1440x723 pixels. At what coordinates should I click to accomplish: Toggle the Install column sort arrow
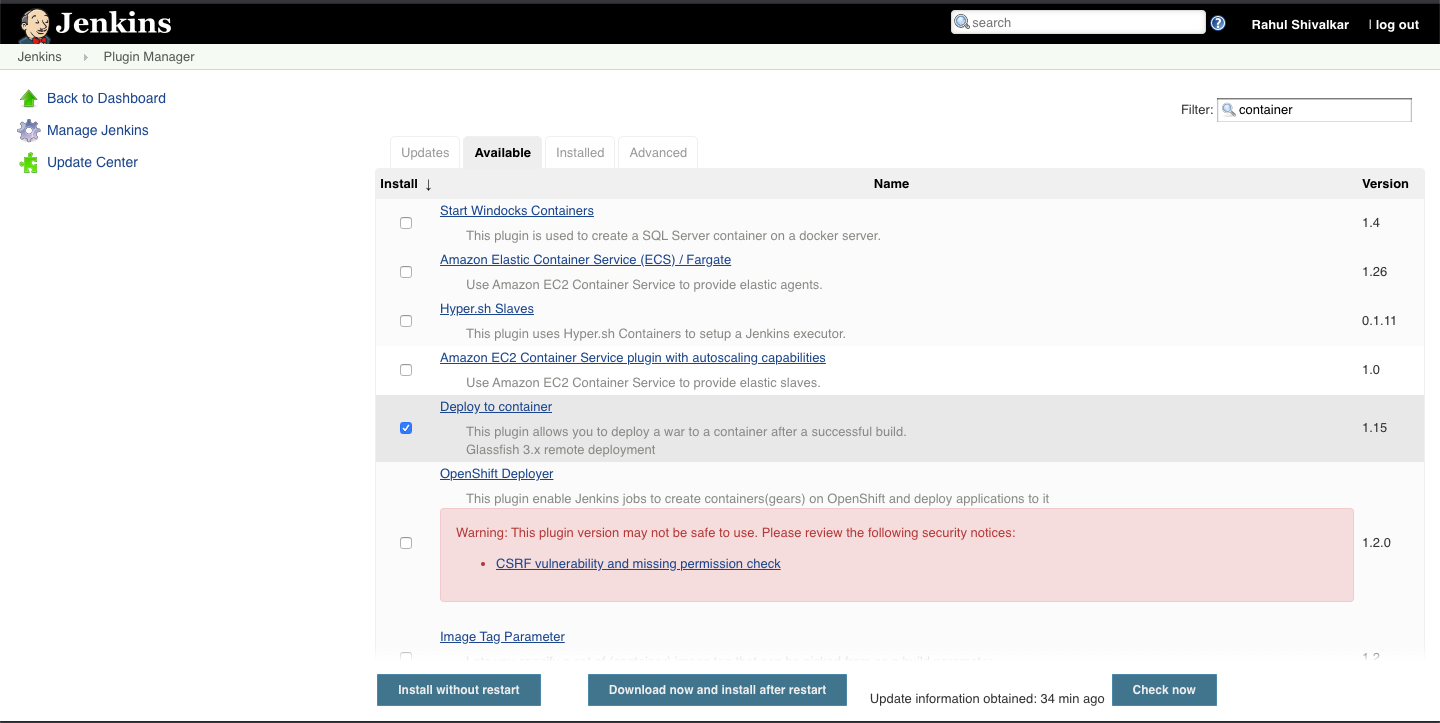[x=428, y=184]
